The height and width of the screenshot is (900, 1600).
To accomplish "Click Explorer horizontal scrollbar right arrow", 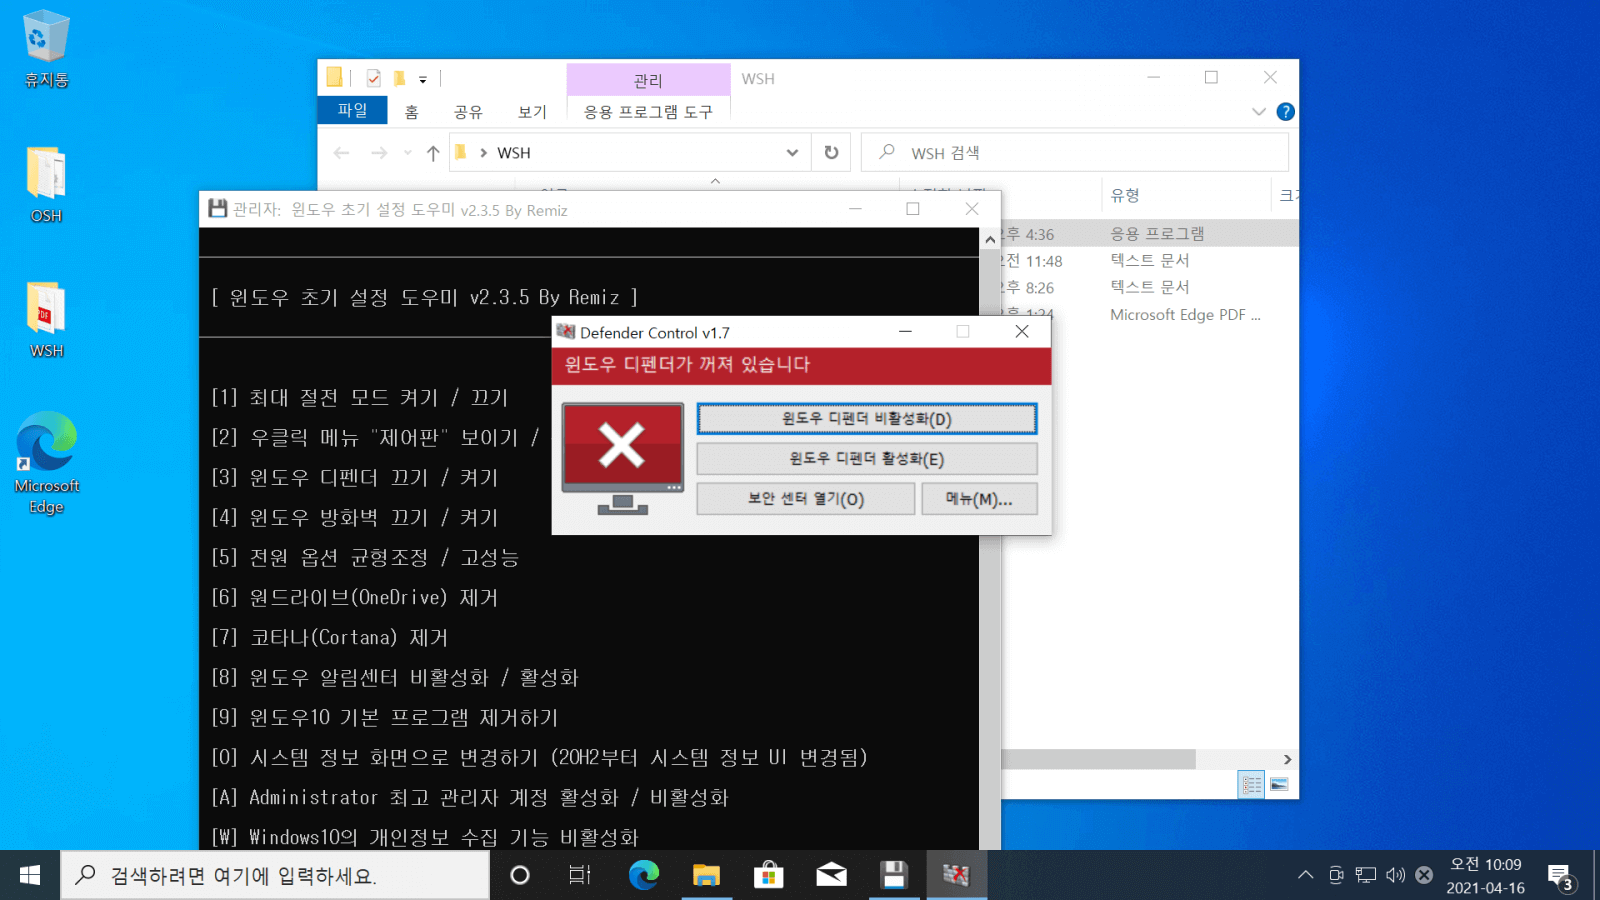I will (1287, 760).
